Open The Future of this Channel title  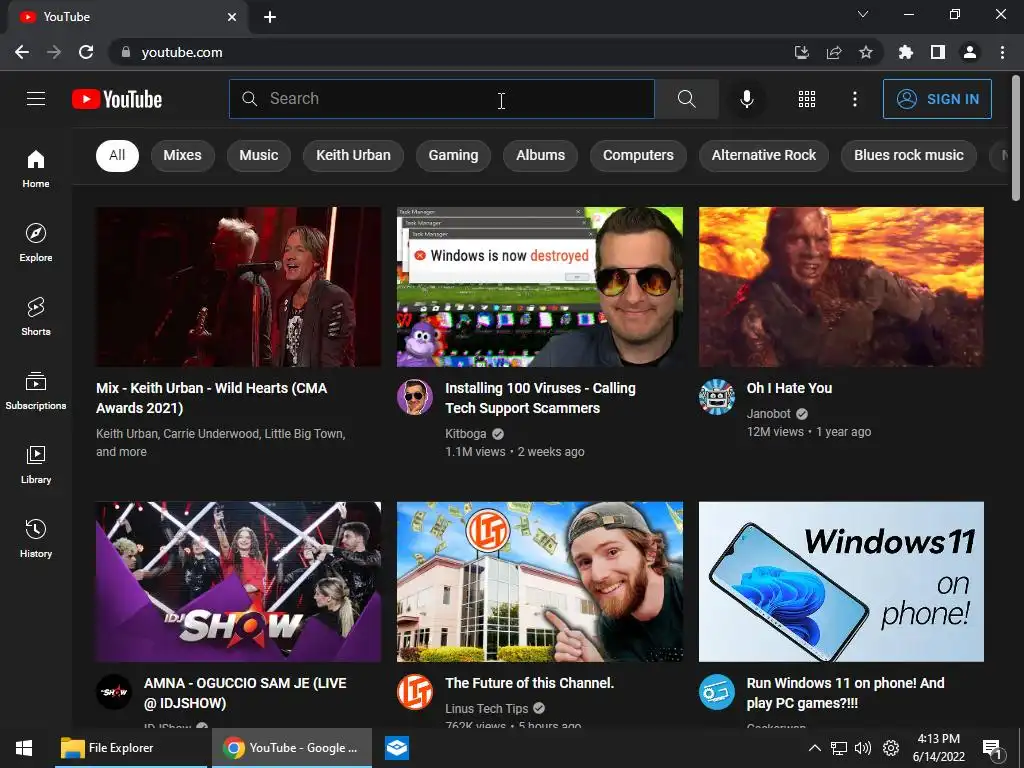[x=530, y=683]
